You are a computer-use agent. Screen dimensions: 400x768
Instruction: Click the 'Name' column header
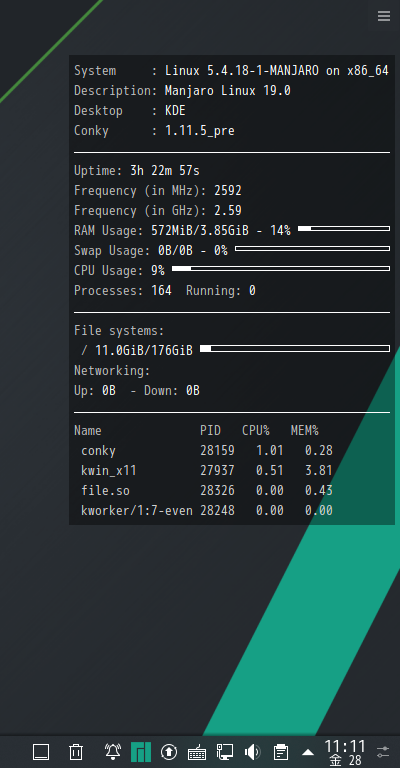[88, 431]
